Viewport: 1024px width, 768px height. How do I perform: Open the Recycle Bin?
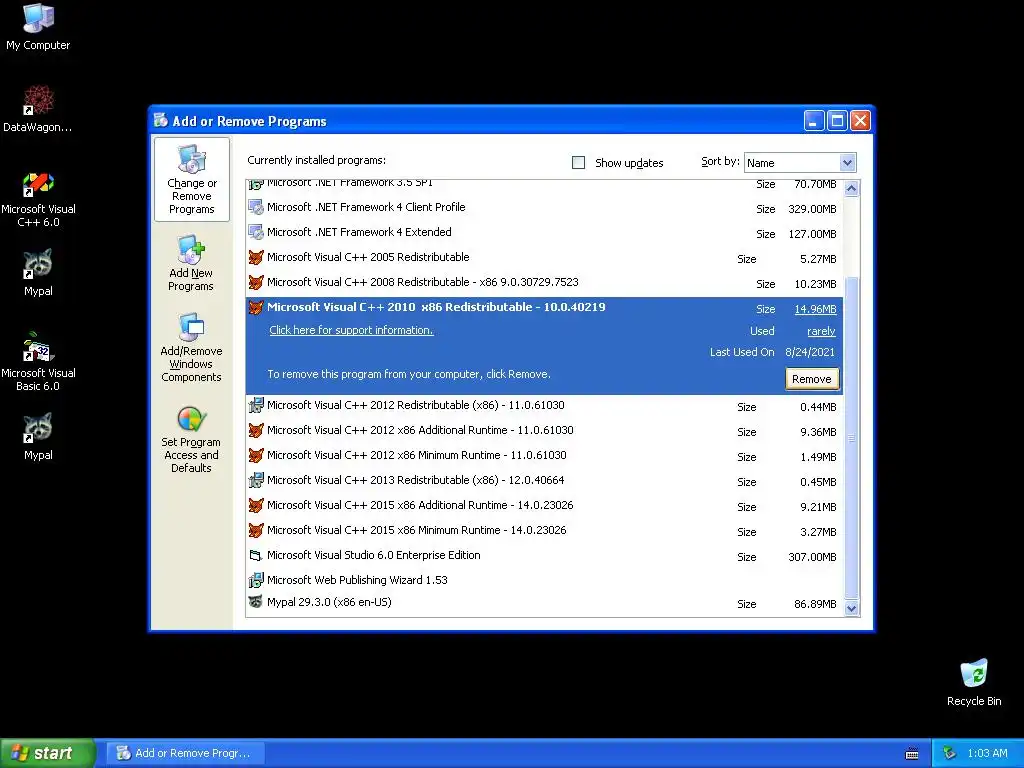coord(974,682)
